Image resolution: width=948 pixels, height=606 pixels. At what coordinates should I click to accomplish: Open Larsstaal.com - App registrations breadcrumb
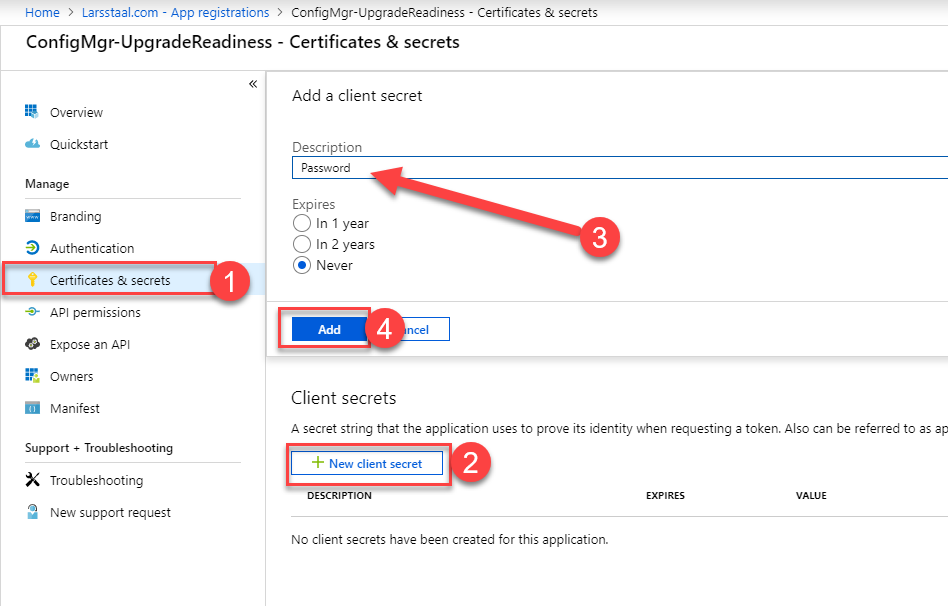(x=174, y=13)
